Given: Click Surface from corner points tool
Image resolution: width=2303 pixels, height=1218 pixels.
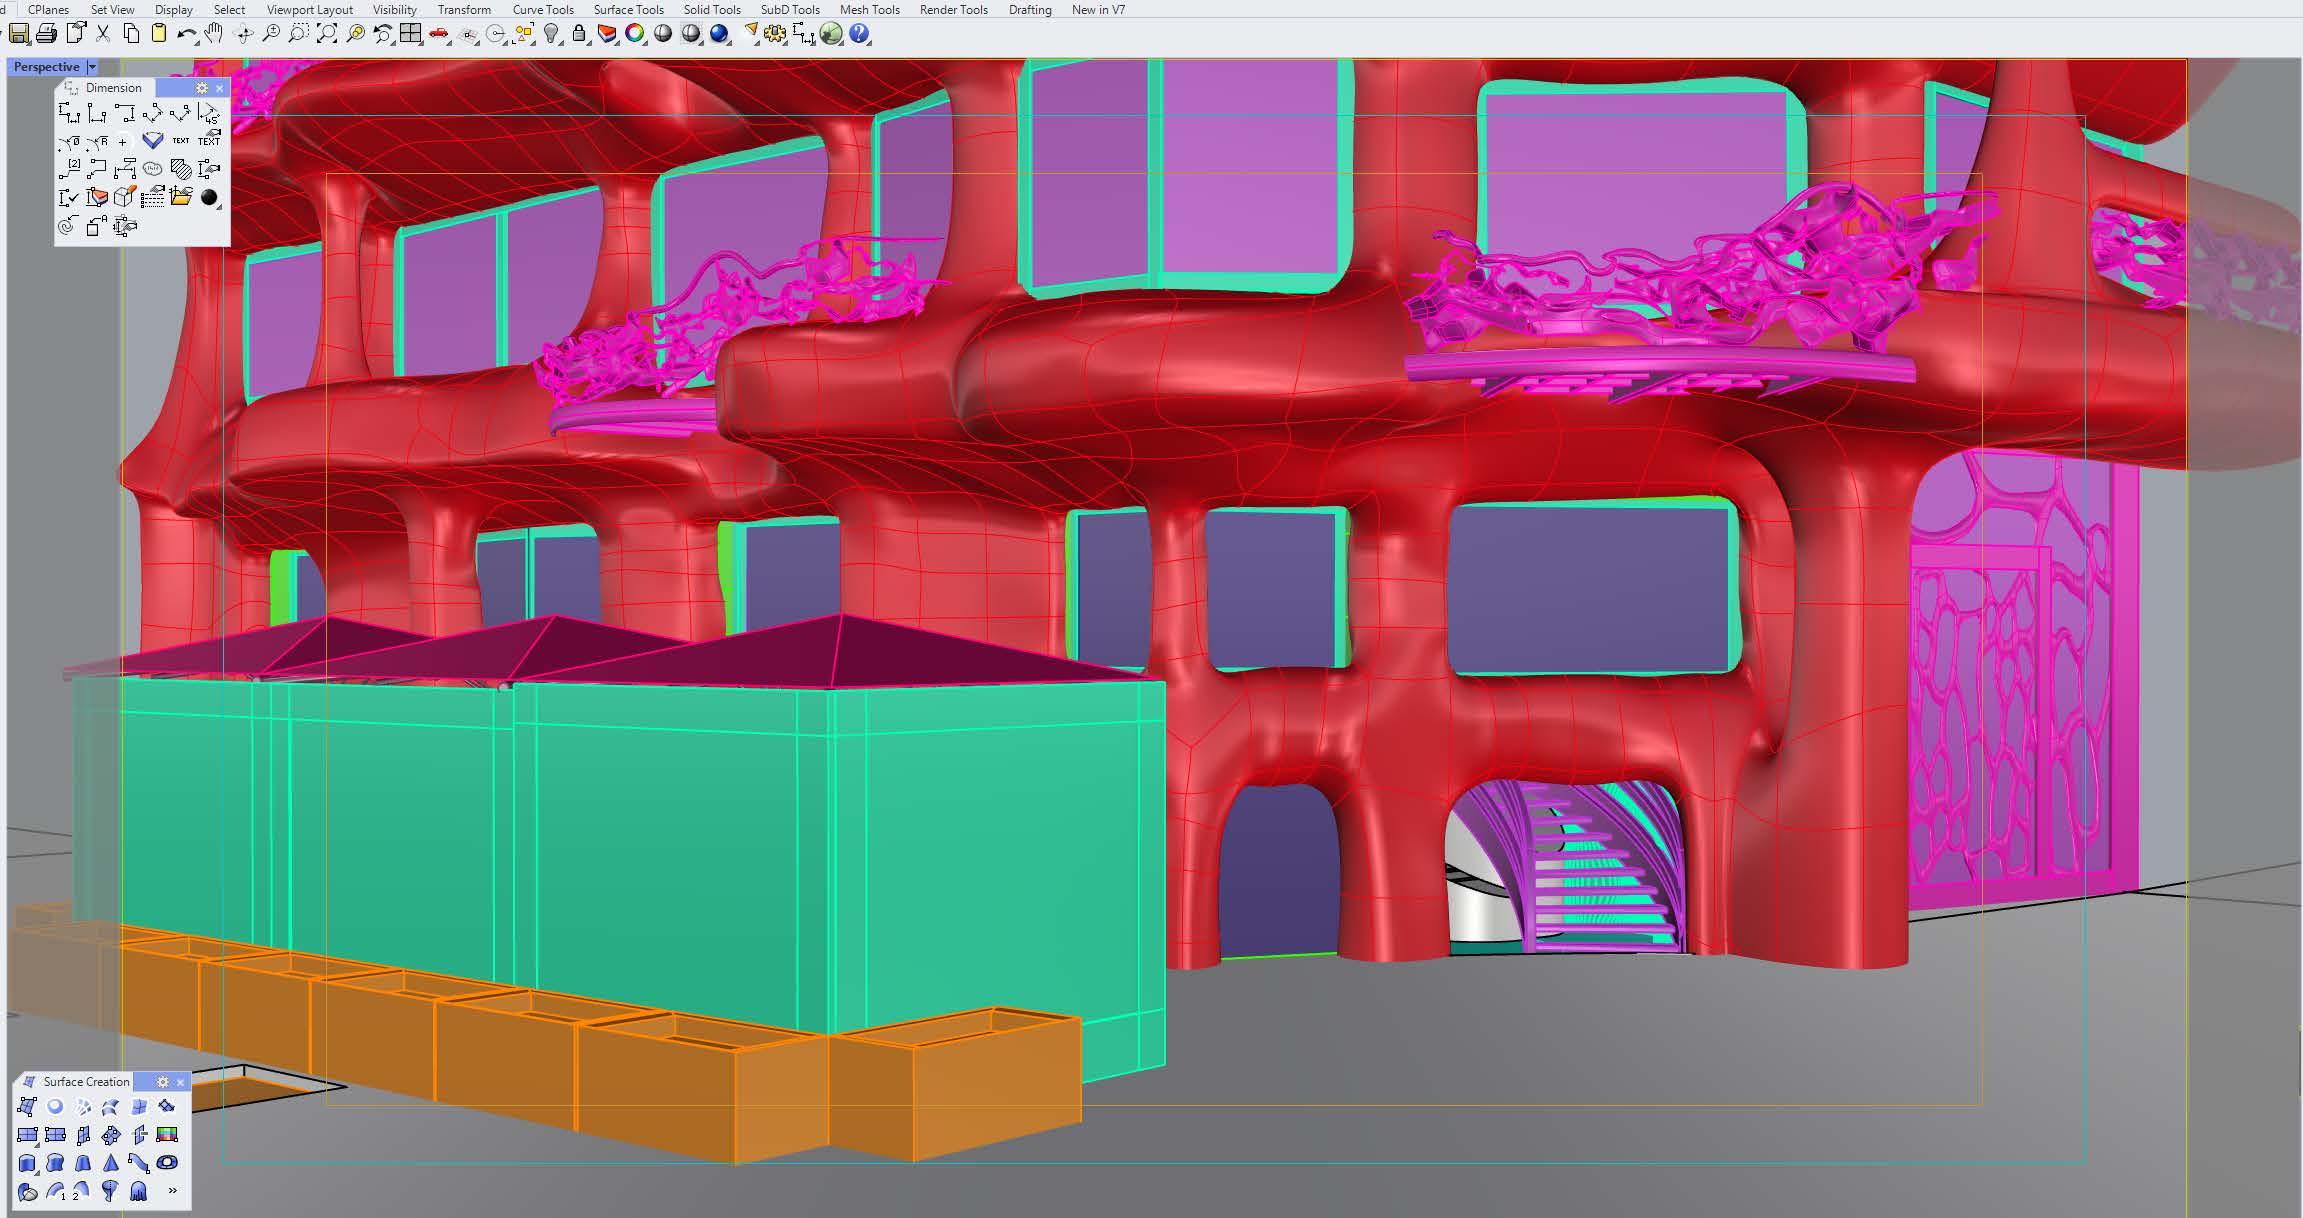Looking at the screenshot, I should coord(27,1107).
